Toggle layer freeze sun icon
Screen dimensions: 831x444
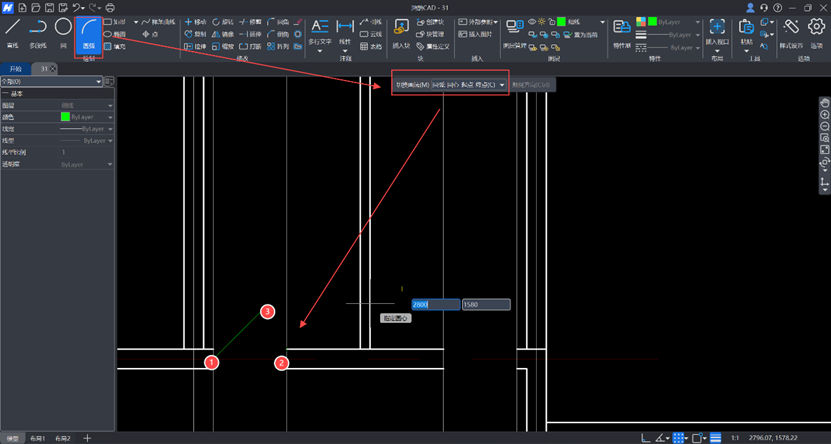[x=541, y=22]
